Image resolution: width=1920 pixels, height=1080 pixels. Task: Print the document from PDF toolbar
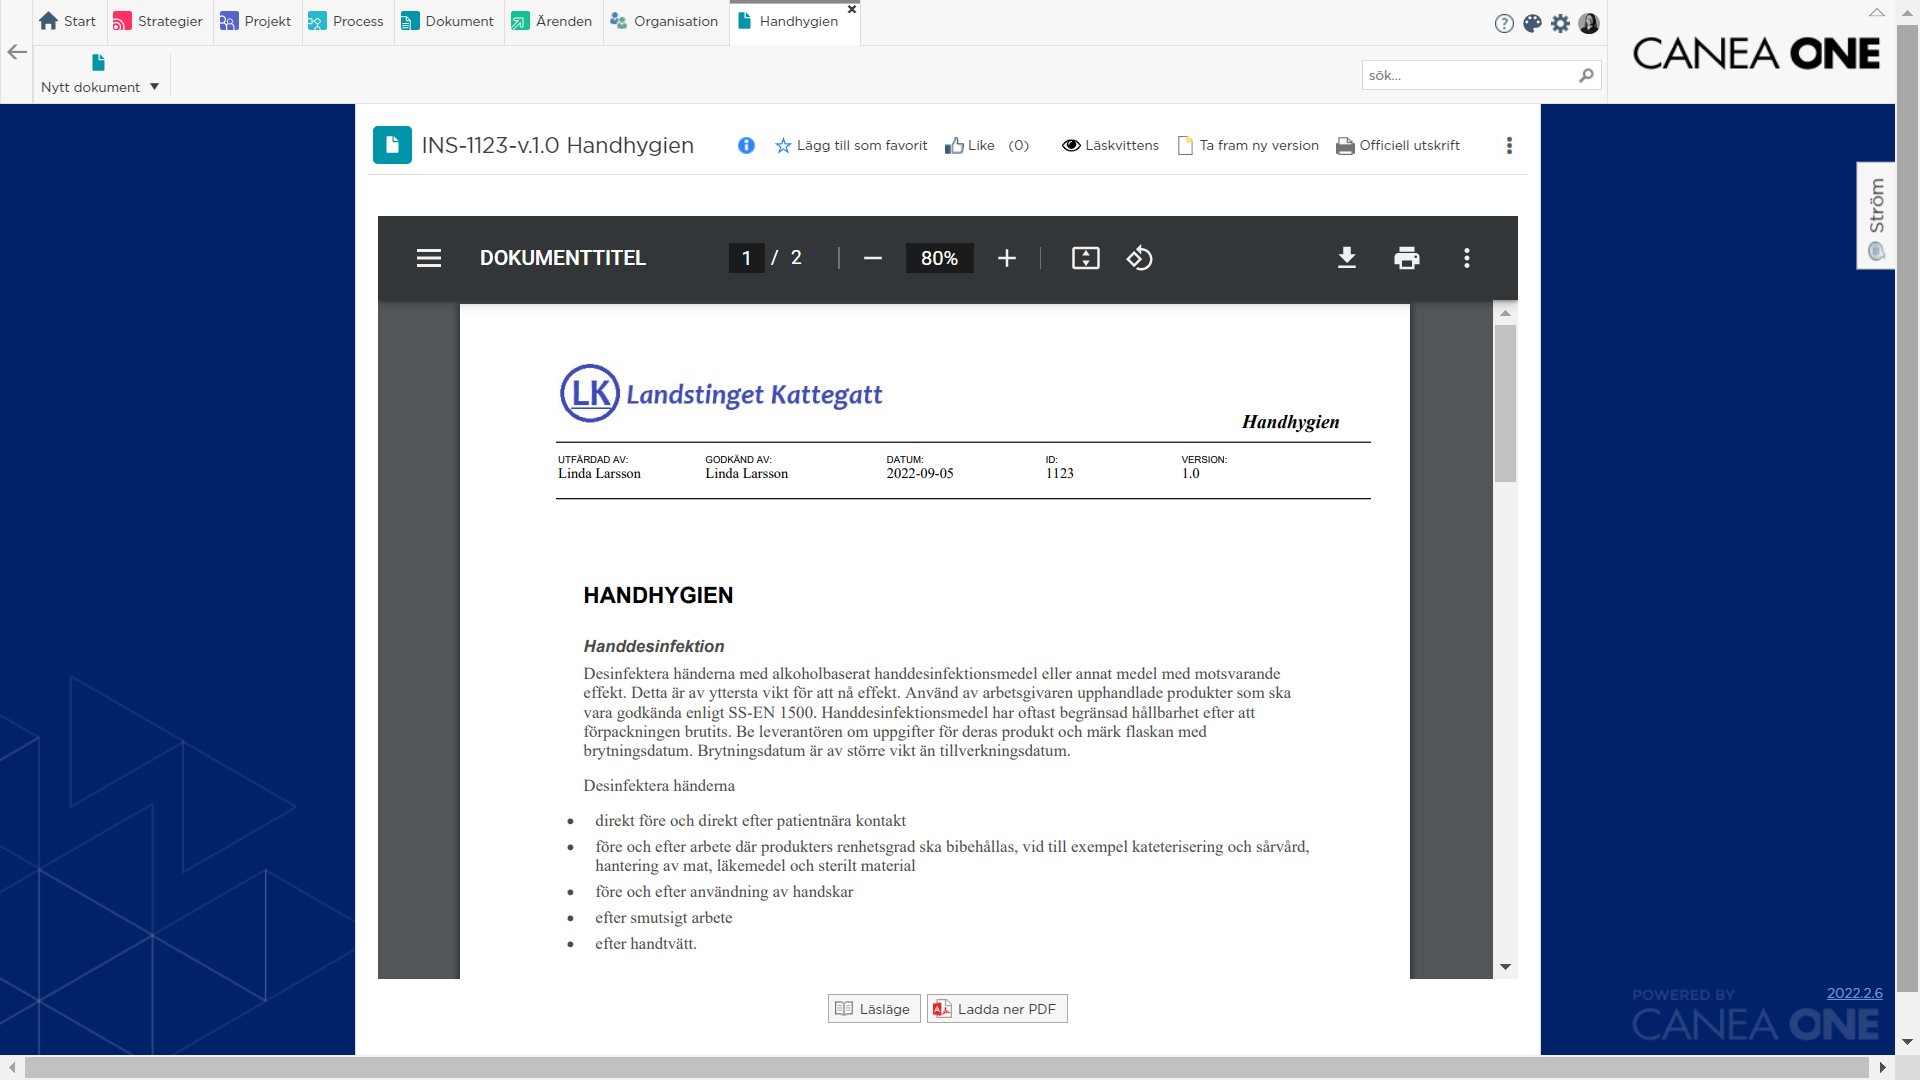tap(1407, 258)
